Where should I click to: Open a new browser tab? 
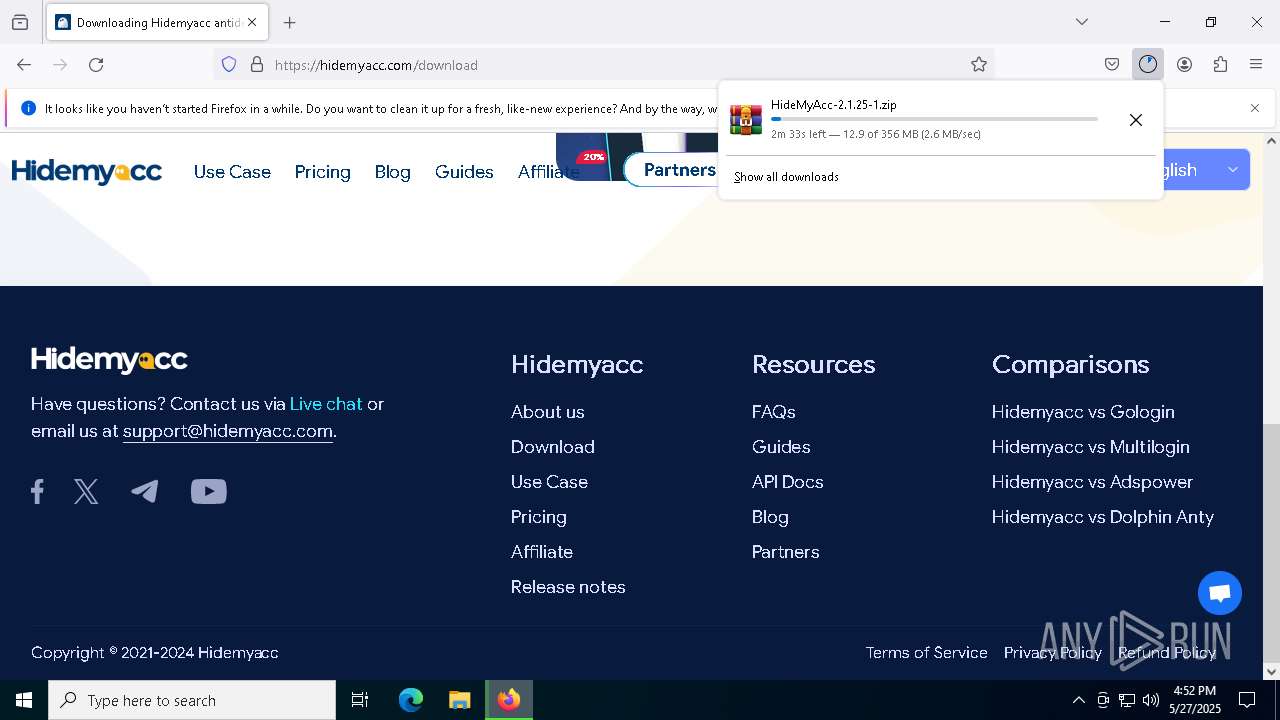[290, 22]
